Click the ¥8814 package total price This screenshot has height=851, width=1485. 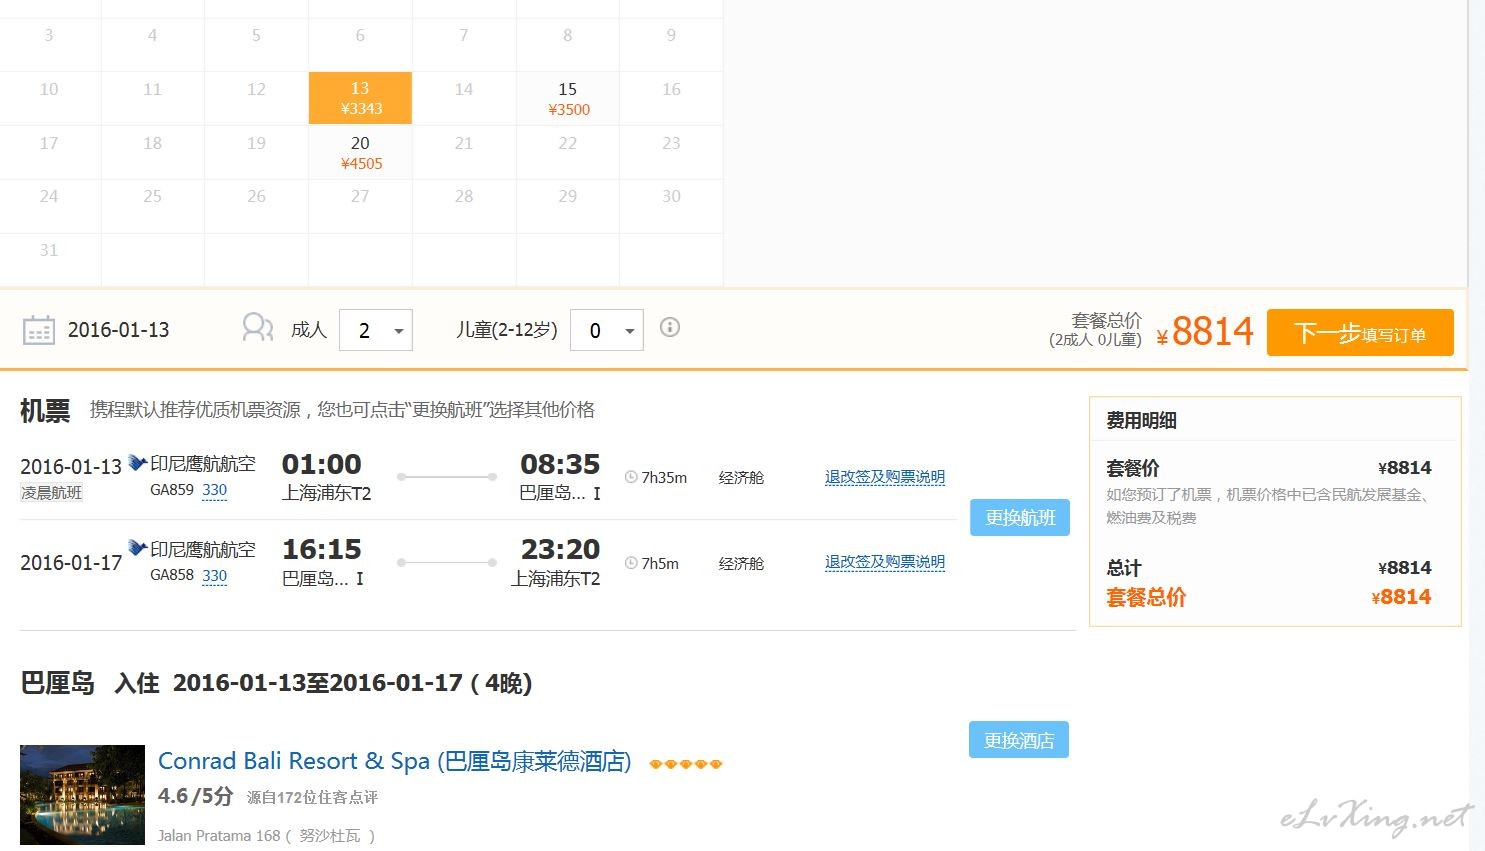coord(1205,331)
